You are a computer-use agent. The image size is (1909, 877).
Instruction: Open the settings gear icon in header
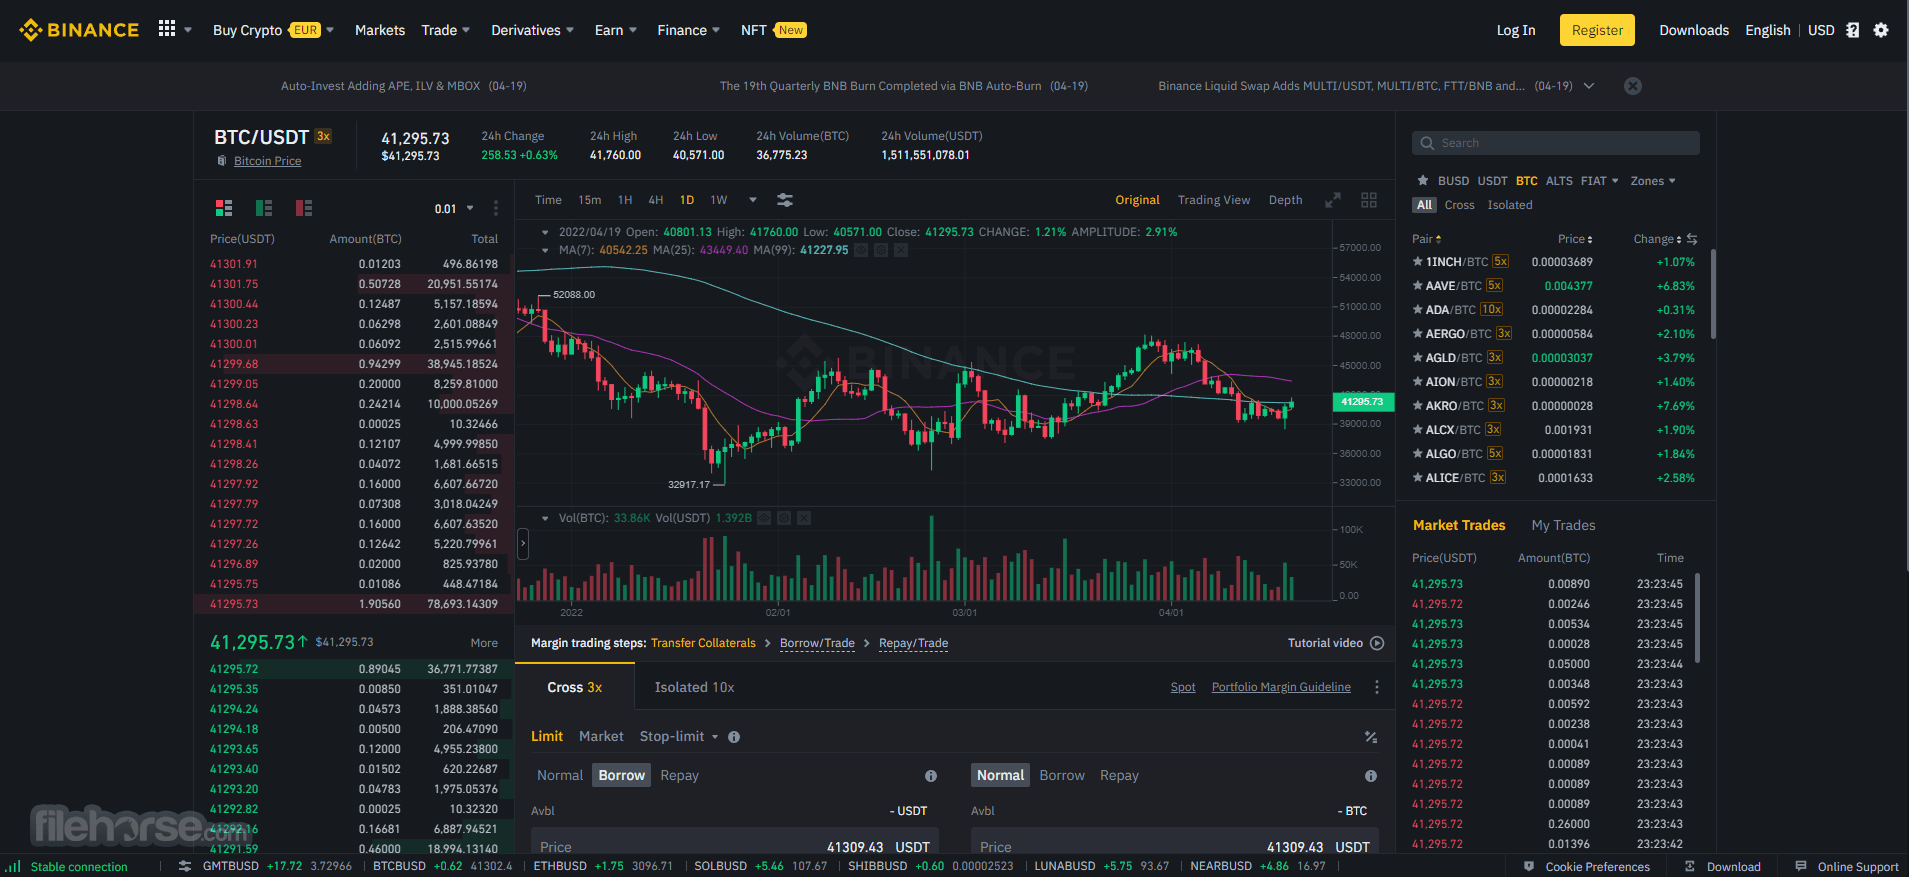[1881, 30]
